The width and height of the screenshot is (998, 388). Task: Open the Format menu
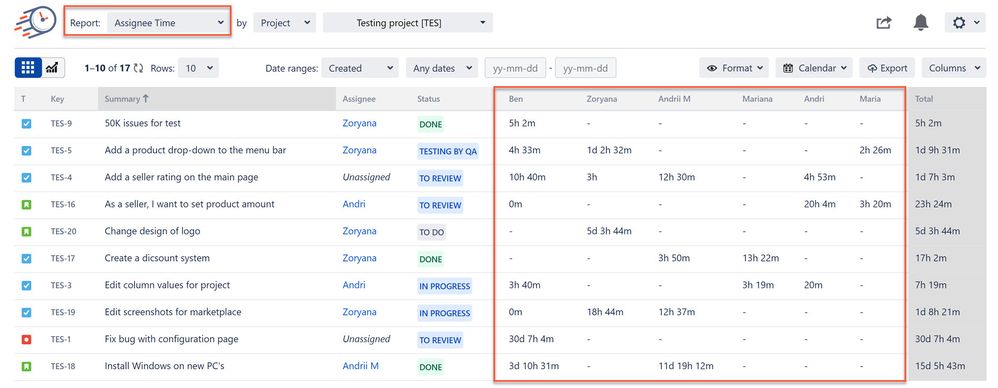pos(734,68)
